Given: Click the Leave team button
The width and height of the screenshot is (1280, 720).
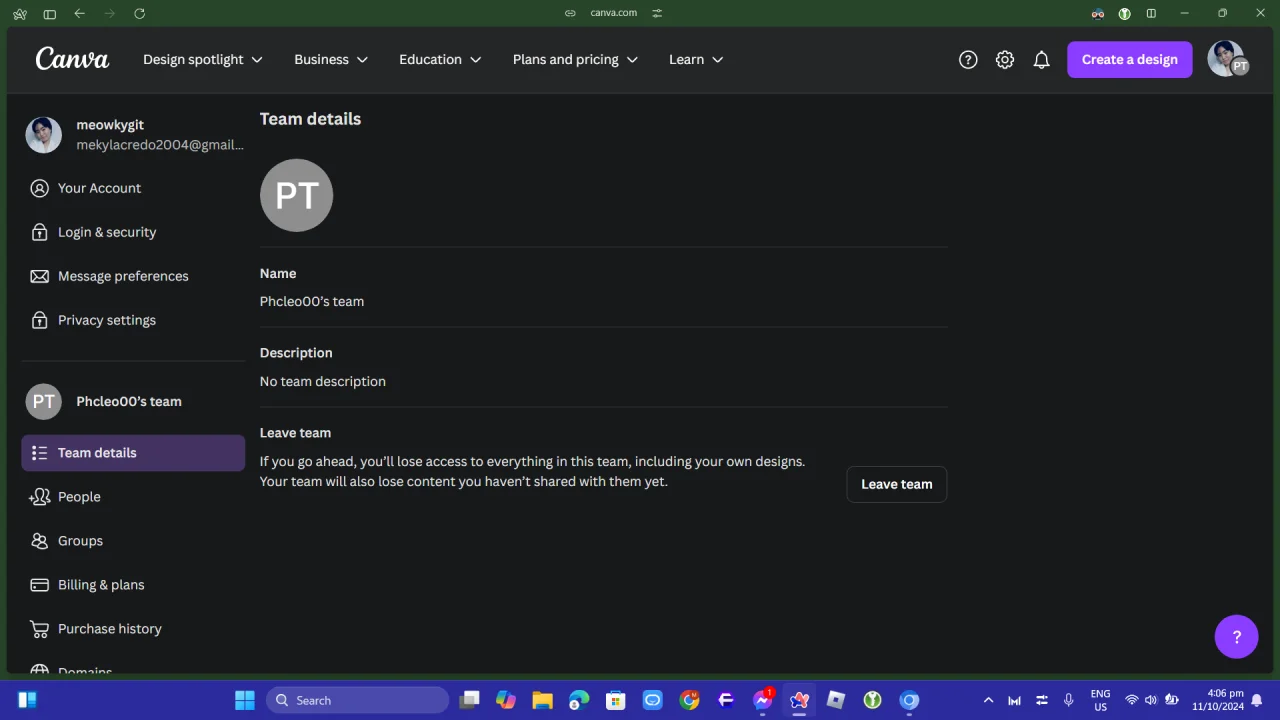Looking at the screenshot, I should click(x=897, y=484).
